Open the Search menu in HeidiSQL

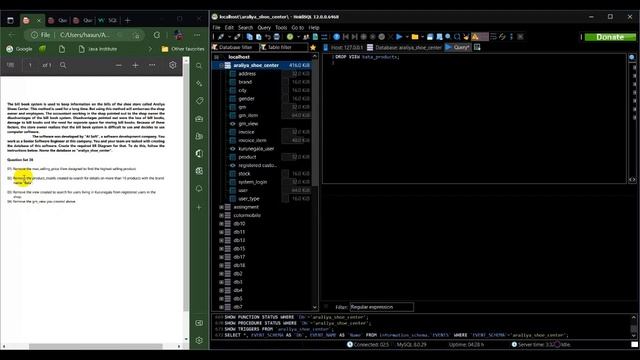click(x=245, y=27)
